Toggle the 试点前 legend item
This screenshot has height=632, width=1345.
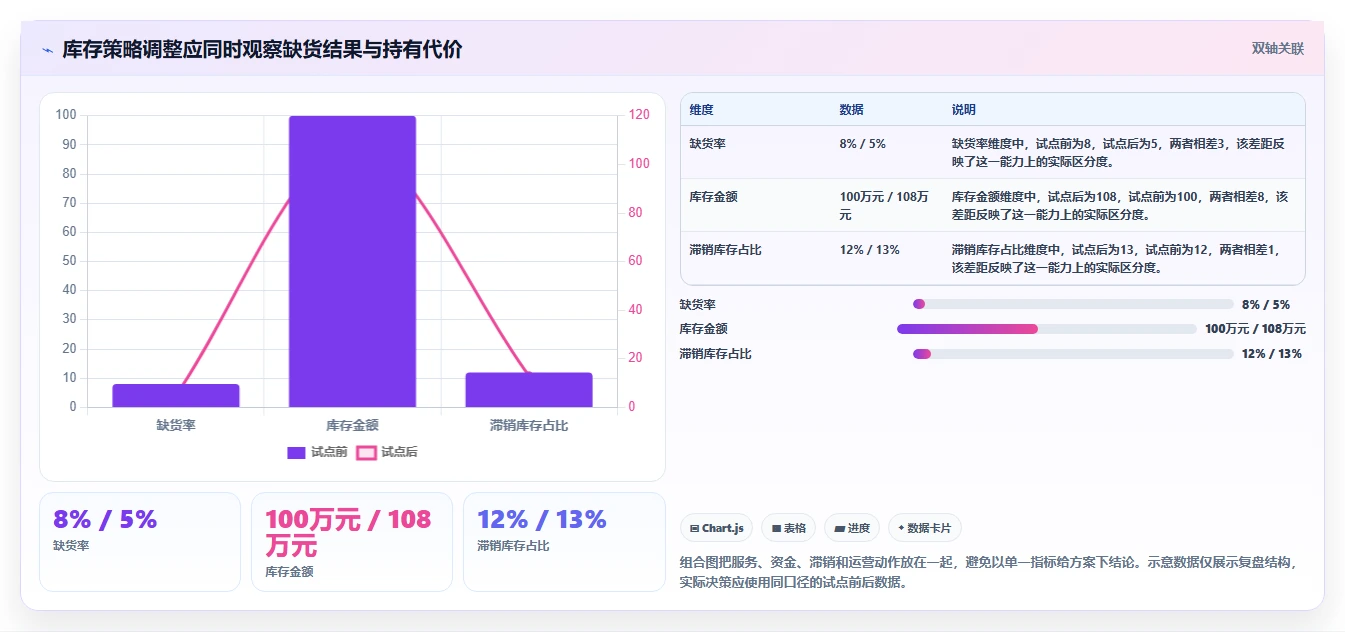pos(317,452)
